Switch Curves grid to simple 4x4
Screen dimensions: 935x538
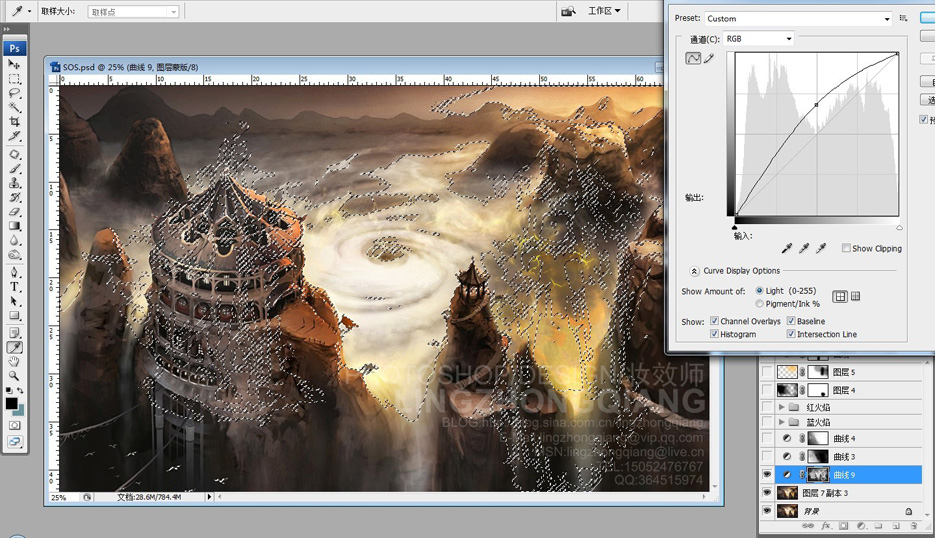(x=840, y=296)
